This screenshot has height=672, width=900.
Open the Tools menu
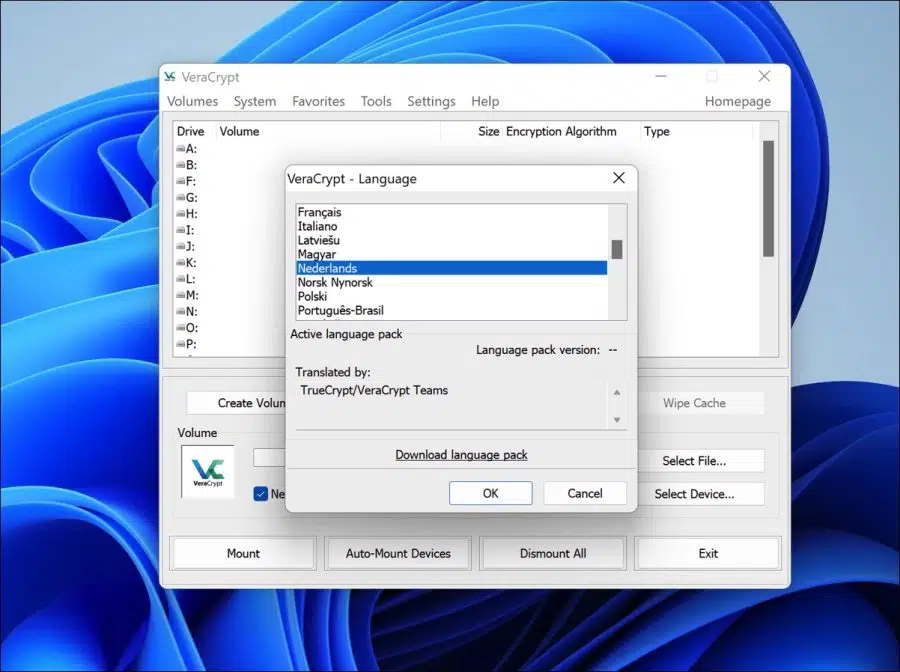tap(376, 101)
